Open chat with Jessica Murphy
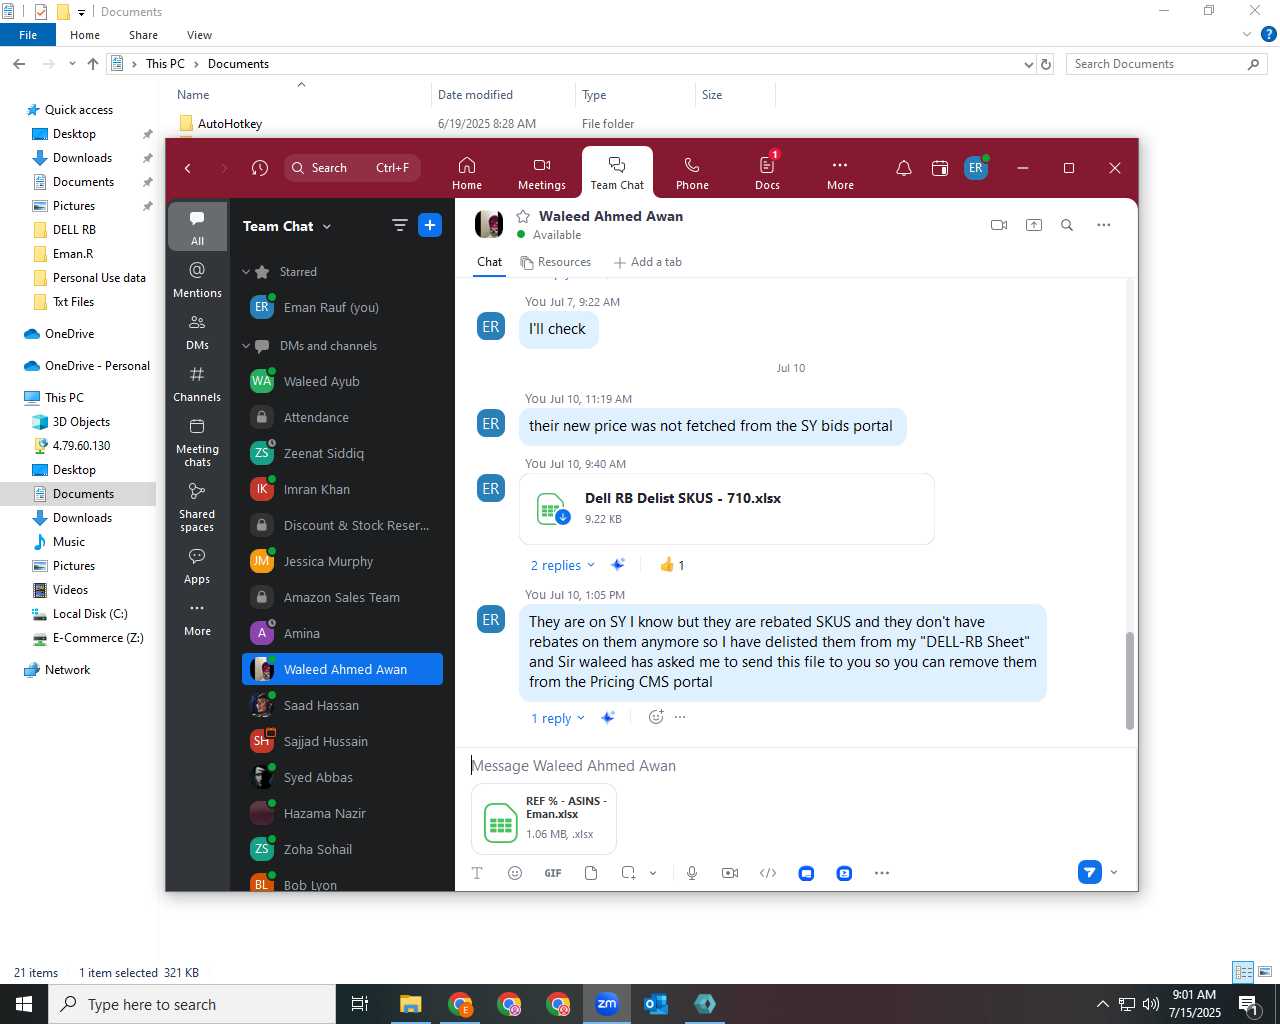Viewport: 1280px width, 1024px height. 342,561
